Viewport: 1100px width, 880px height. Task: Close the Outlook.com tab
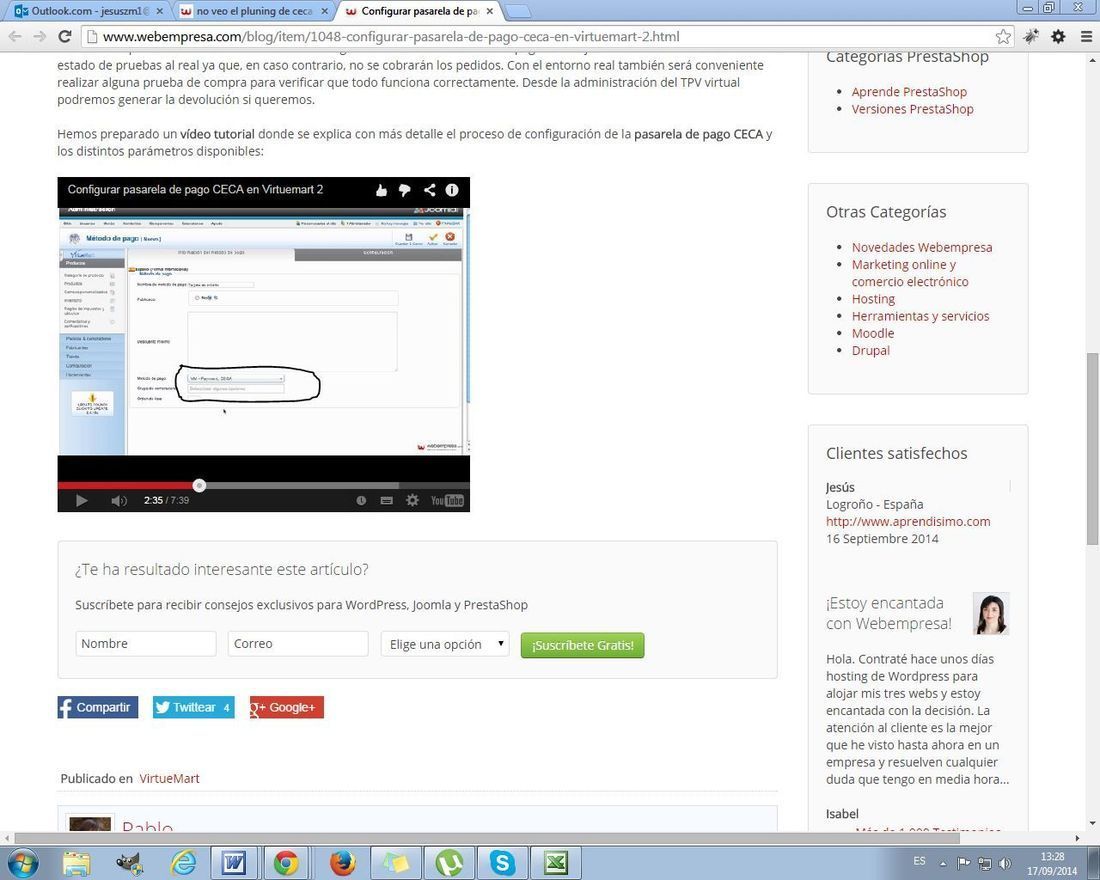coord(159,11)
